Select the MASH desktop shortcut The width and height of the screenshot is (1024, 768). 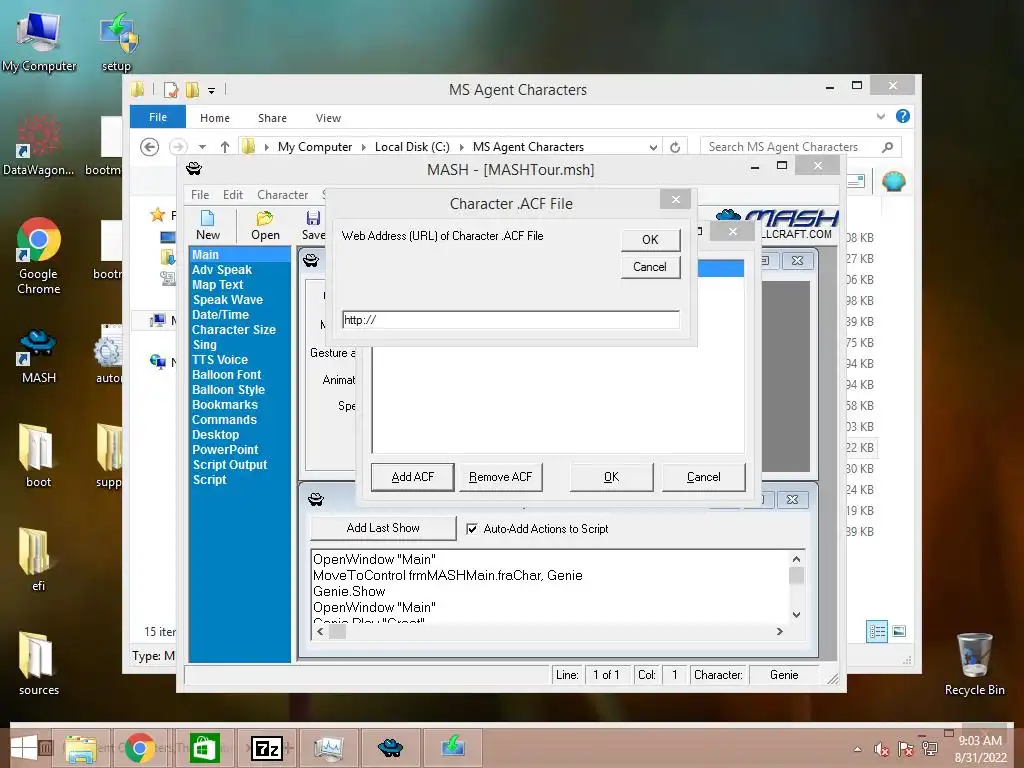[39, 356]
